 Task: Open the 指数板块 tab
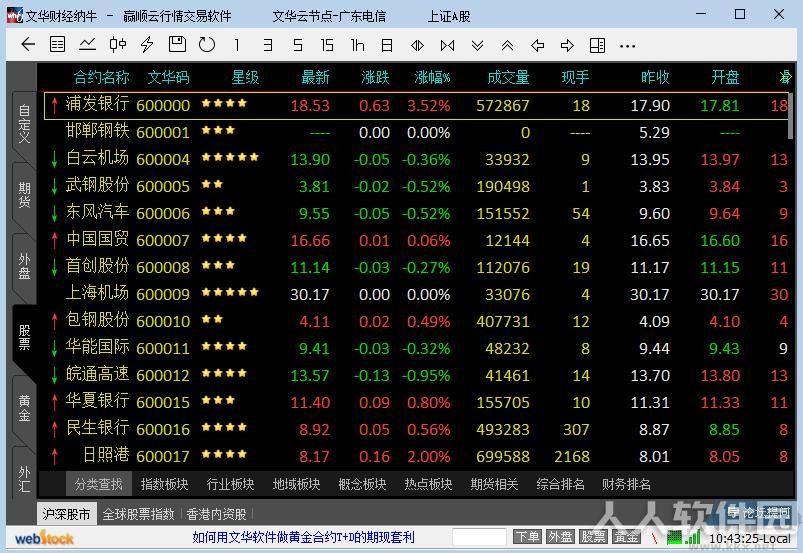click(164, 484)
